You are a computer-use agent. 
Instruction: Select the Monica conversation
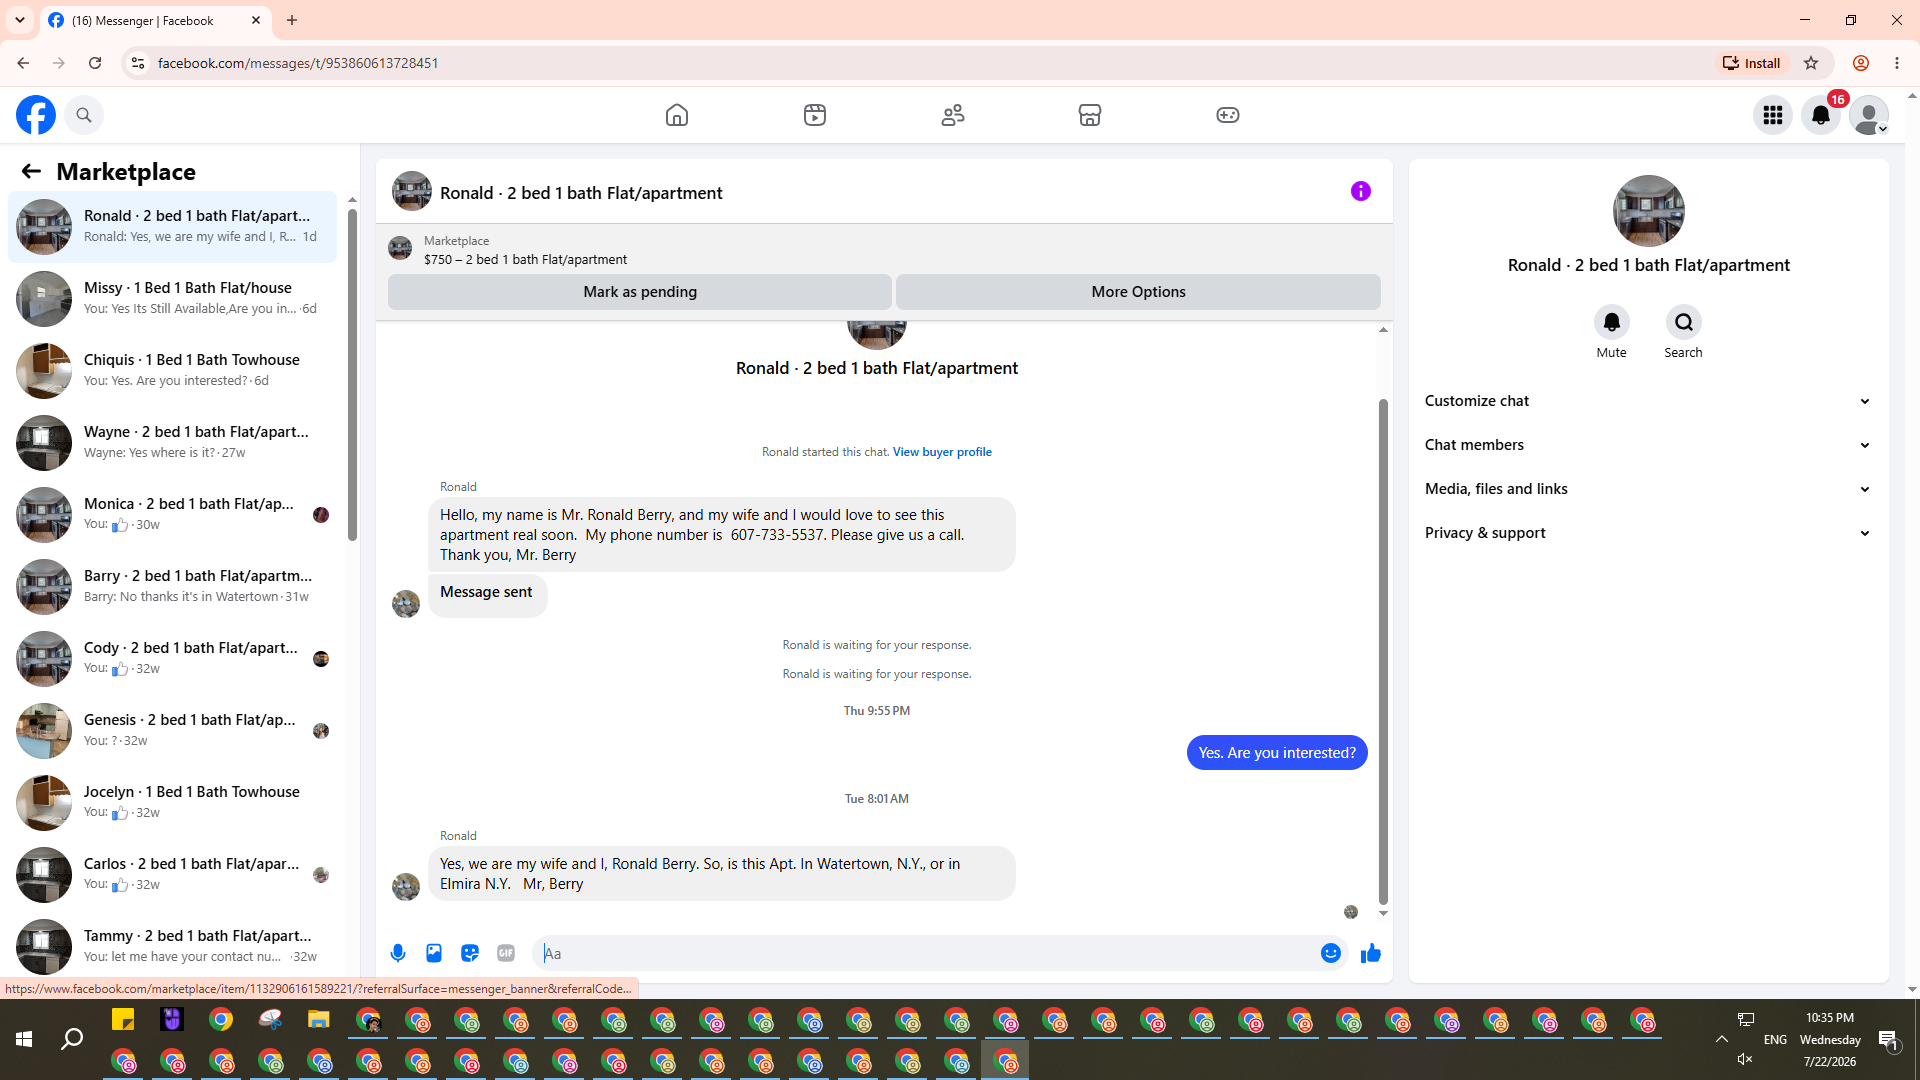point(172,514)
